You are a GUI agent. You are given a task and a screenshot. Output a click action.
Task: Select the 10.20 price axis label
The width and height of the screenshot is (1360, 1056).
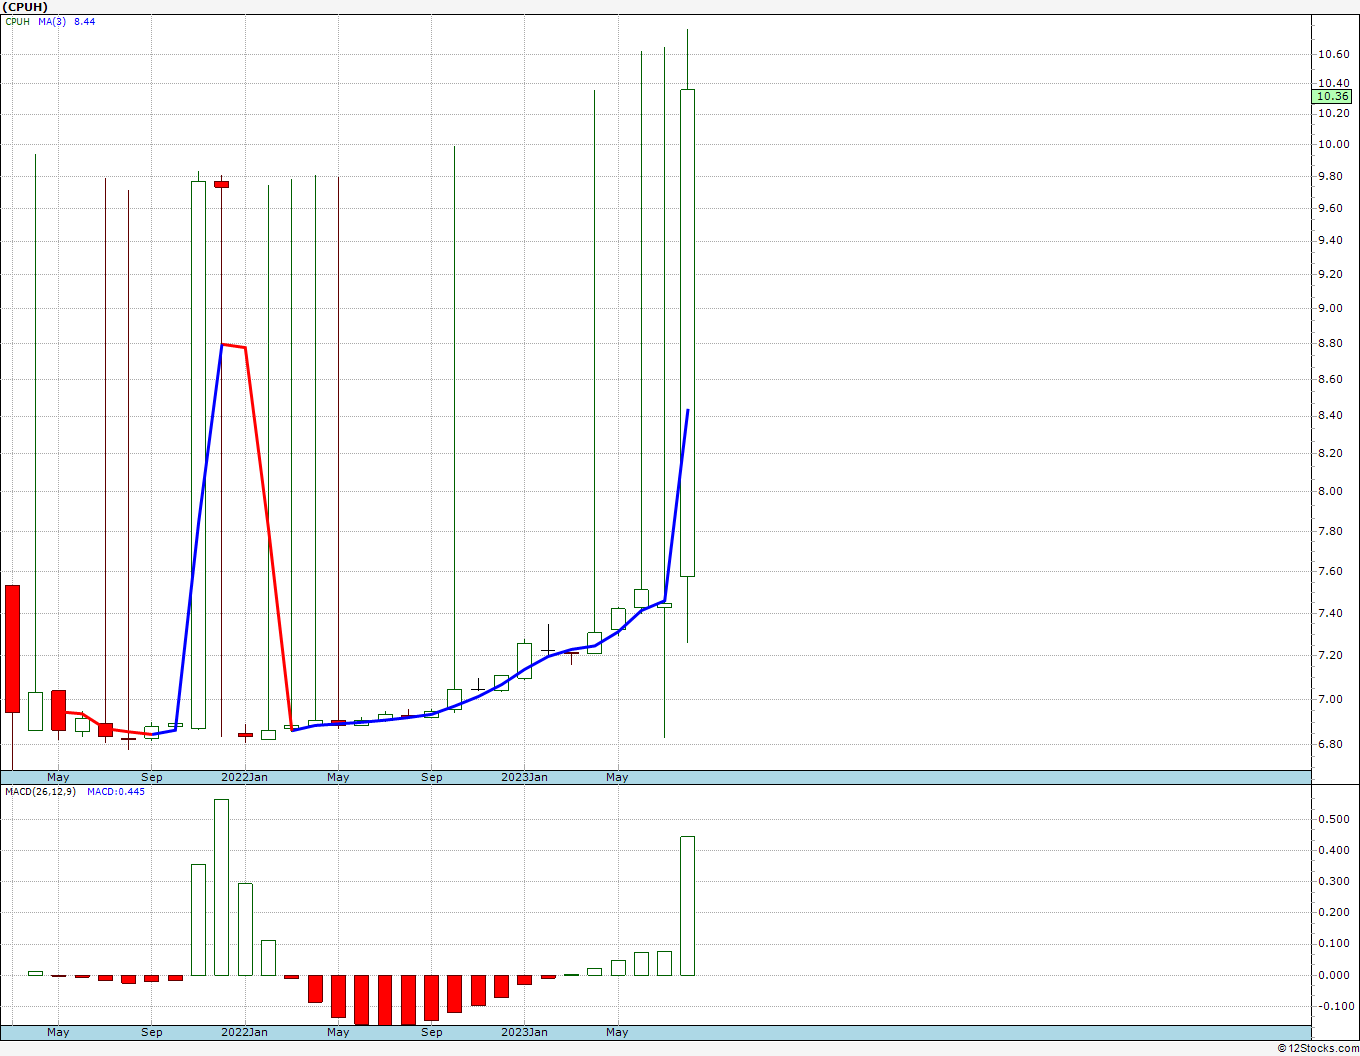(x=1333, y=114)
